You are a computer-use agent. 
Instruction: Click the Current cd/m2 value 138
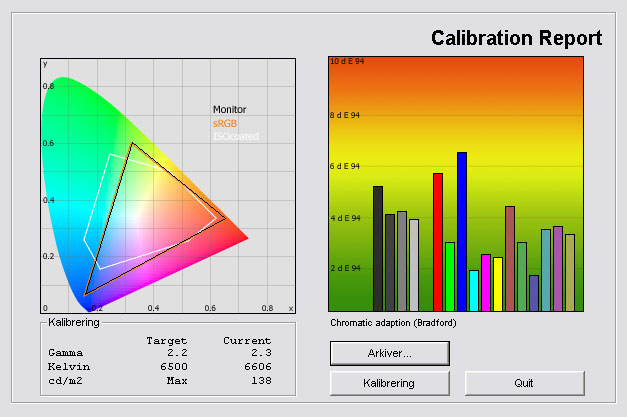(x=261, y=381)
